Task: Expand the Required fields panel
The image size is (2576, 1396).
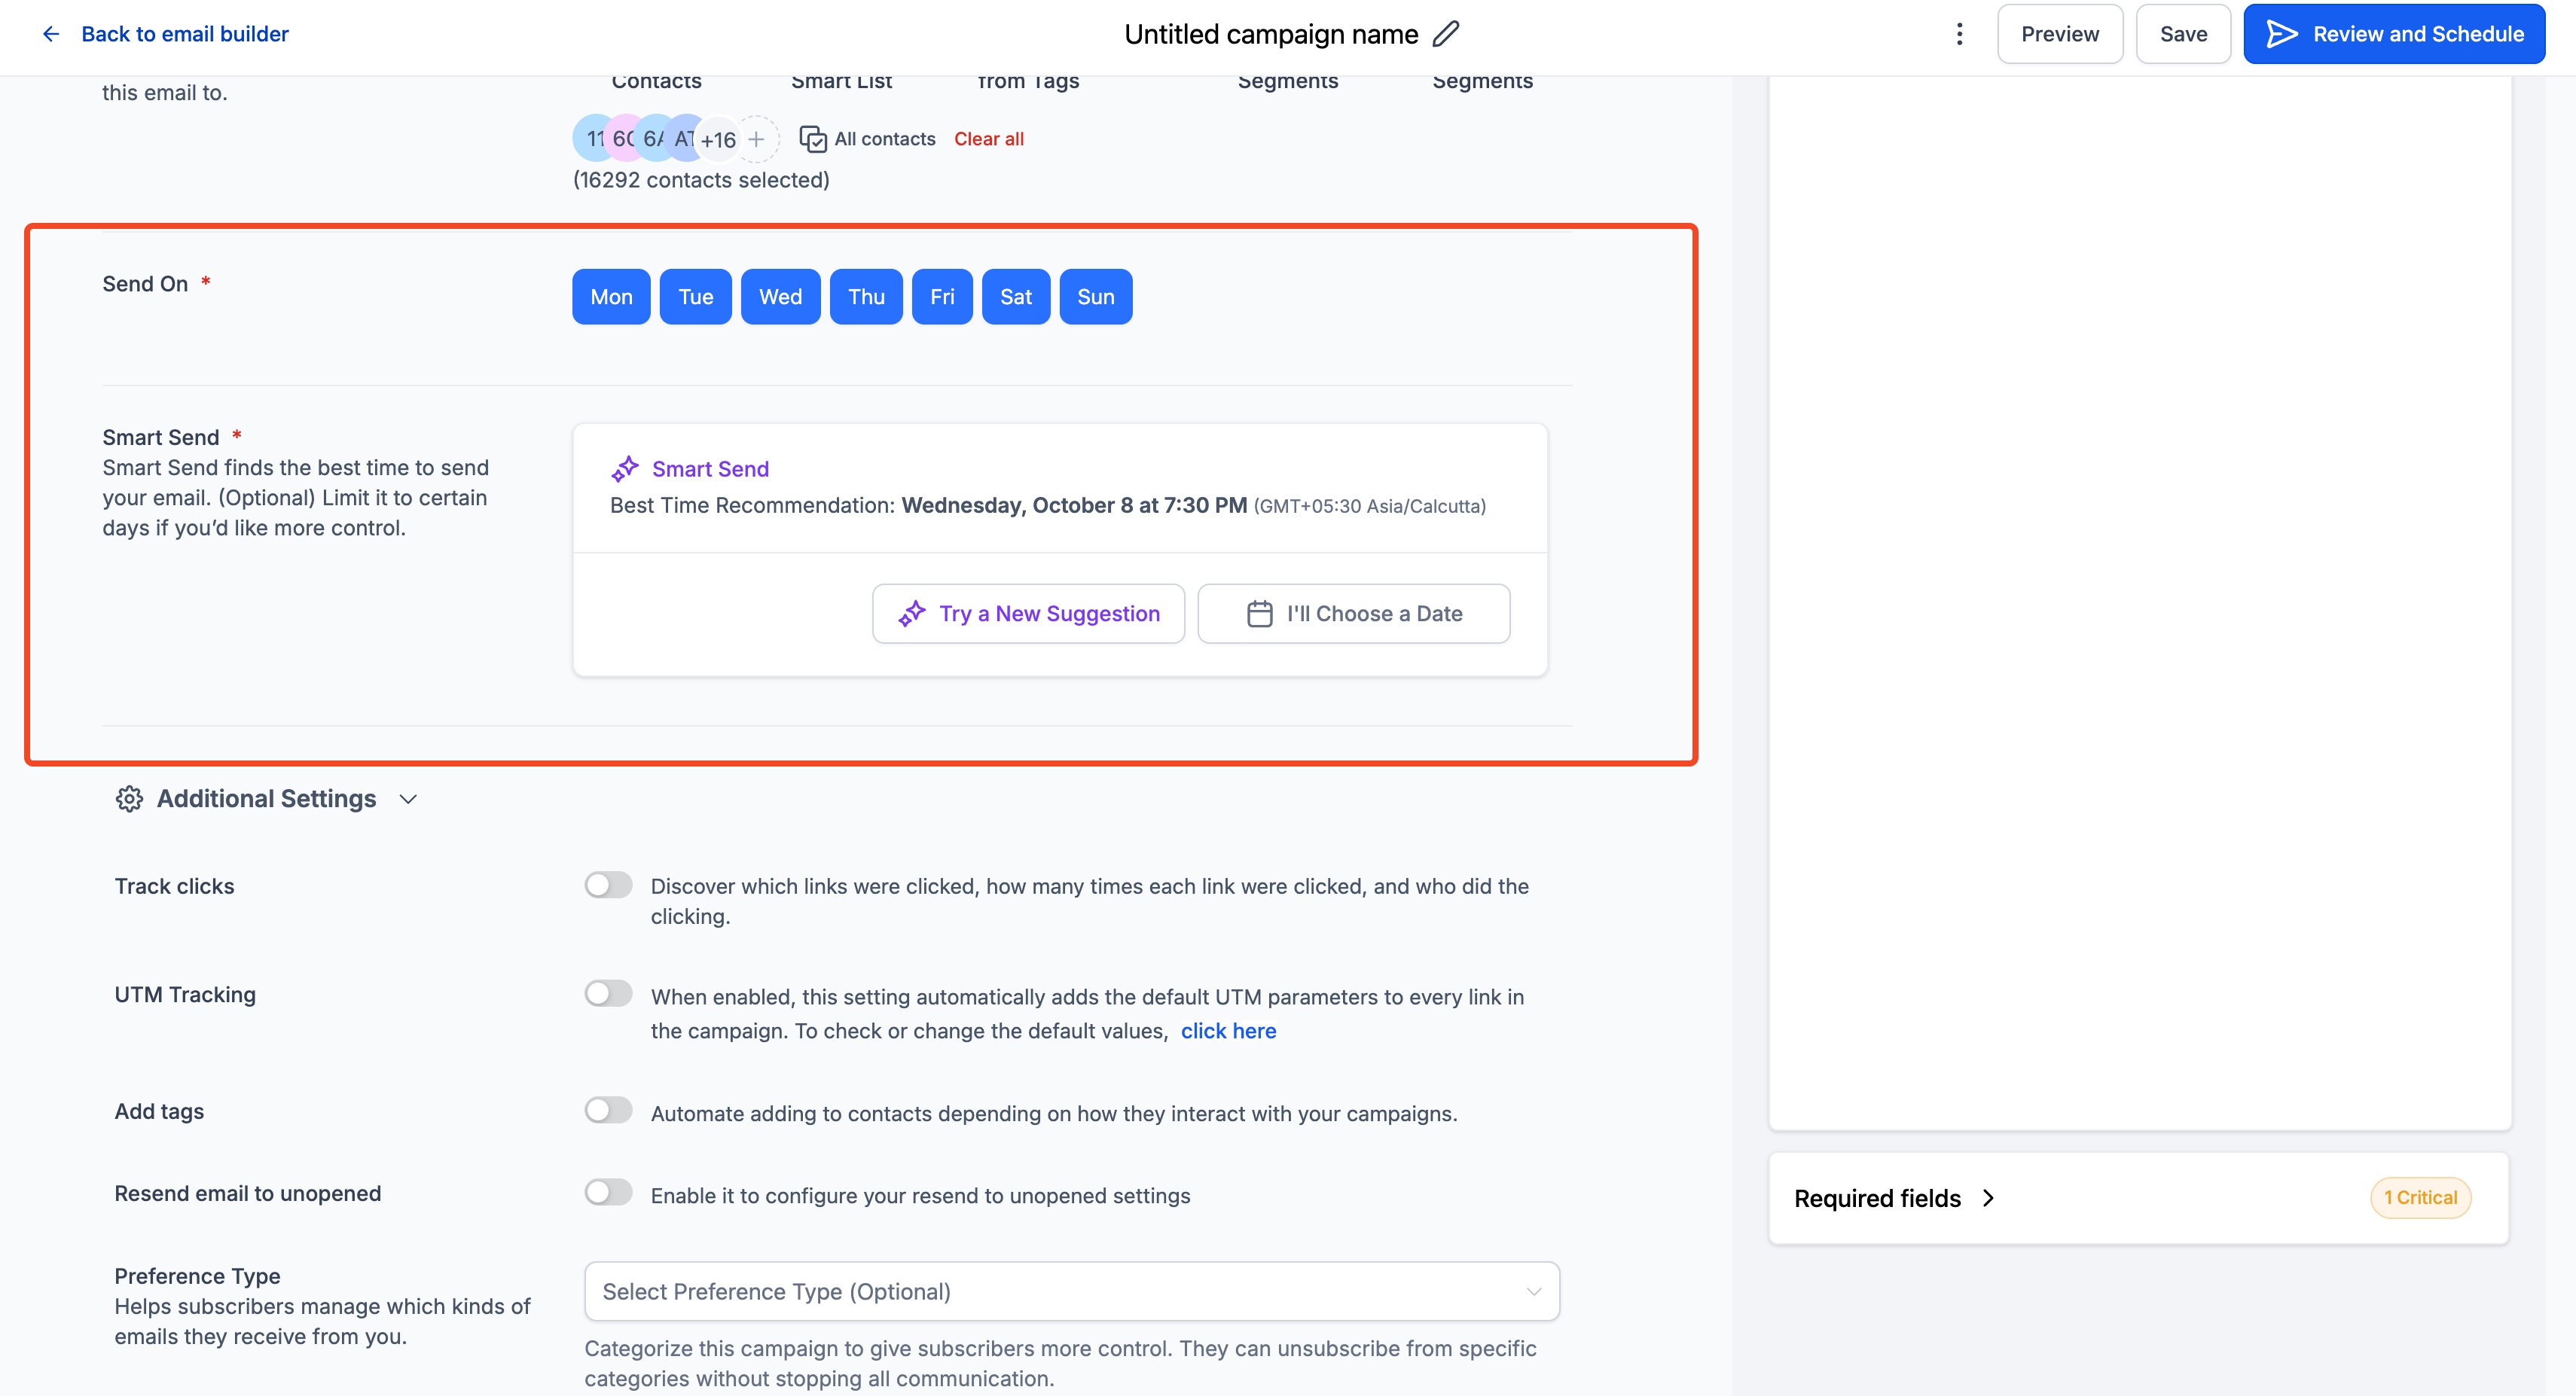Action: point(1988,1198)
